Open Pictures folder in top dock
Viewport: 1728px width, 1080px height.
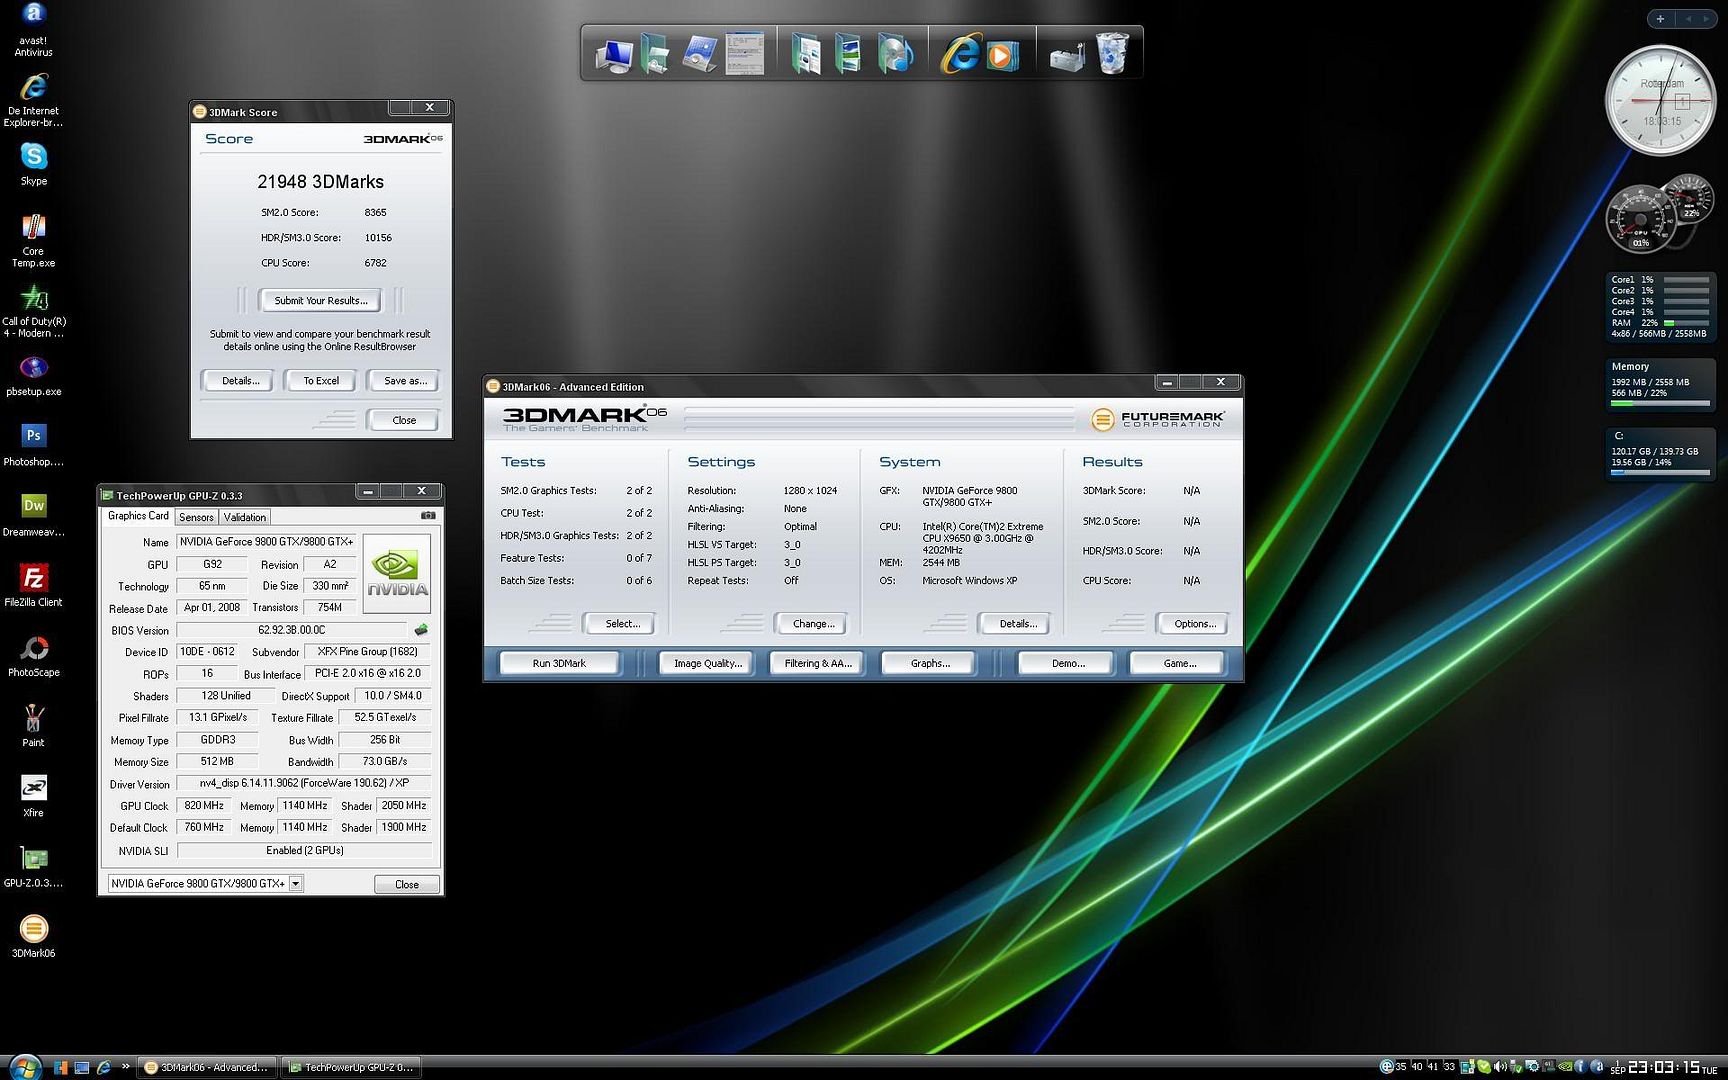pyautogui.click(x=849, y=54)
